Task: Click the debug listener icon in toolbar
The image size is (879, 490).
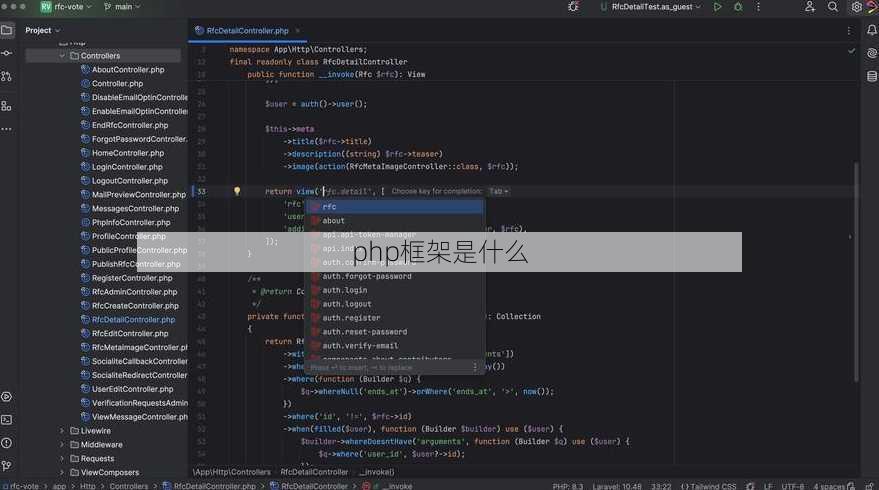Action: point(573,7)
